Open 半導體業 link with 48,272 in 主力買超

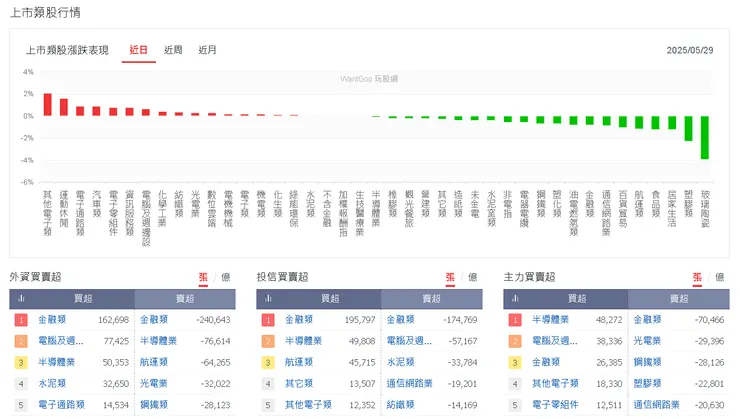click(550, 319)
